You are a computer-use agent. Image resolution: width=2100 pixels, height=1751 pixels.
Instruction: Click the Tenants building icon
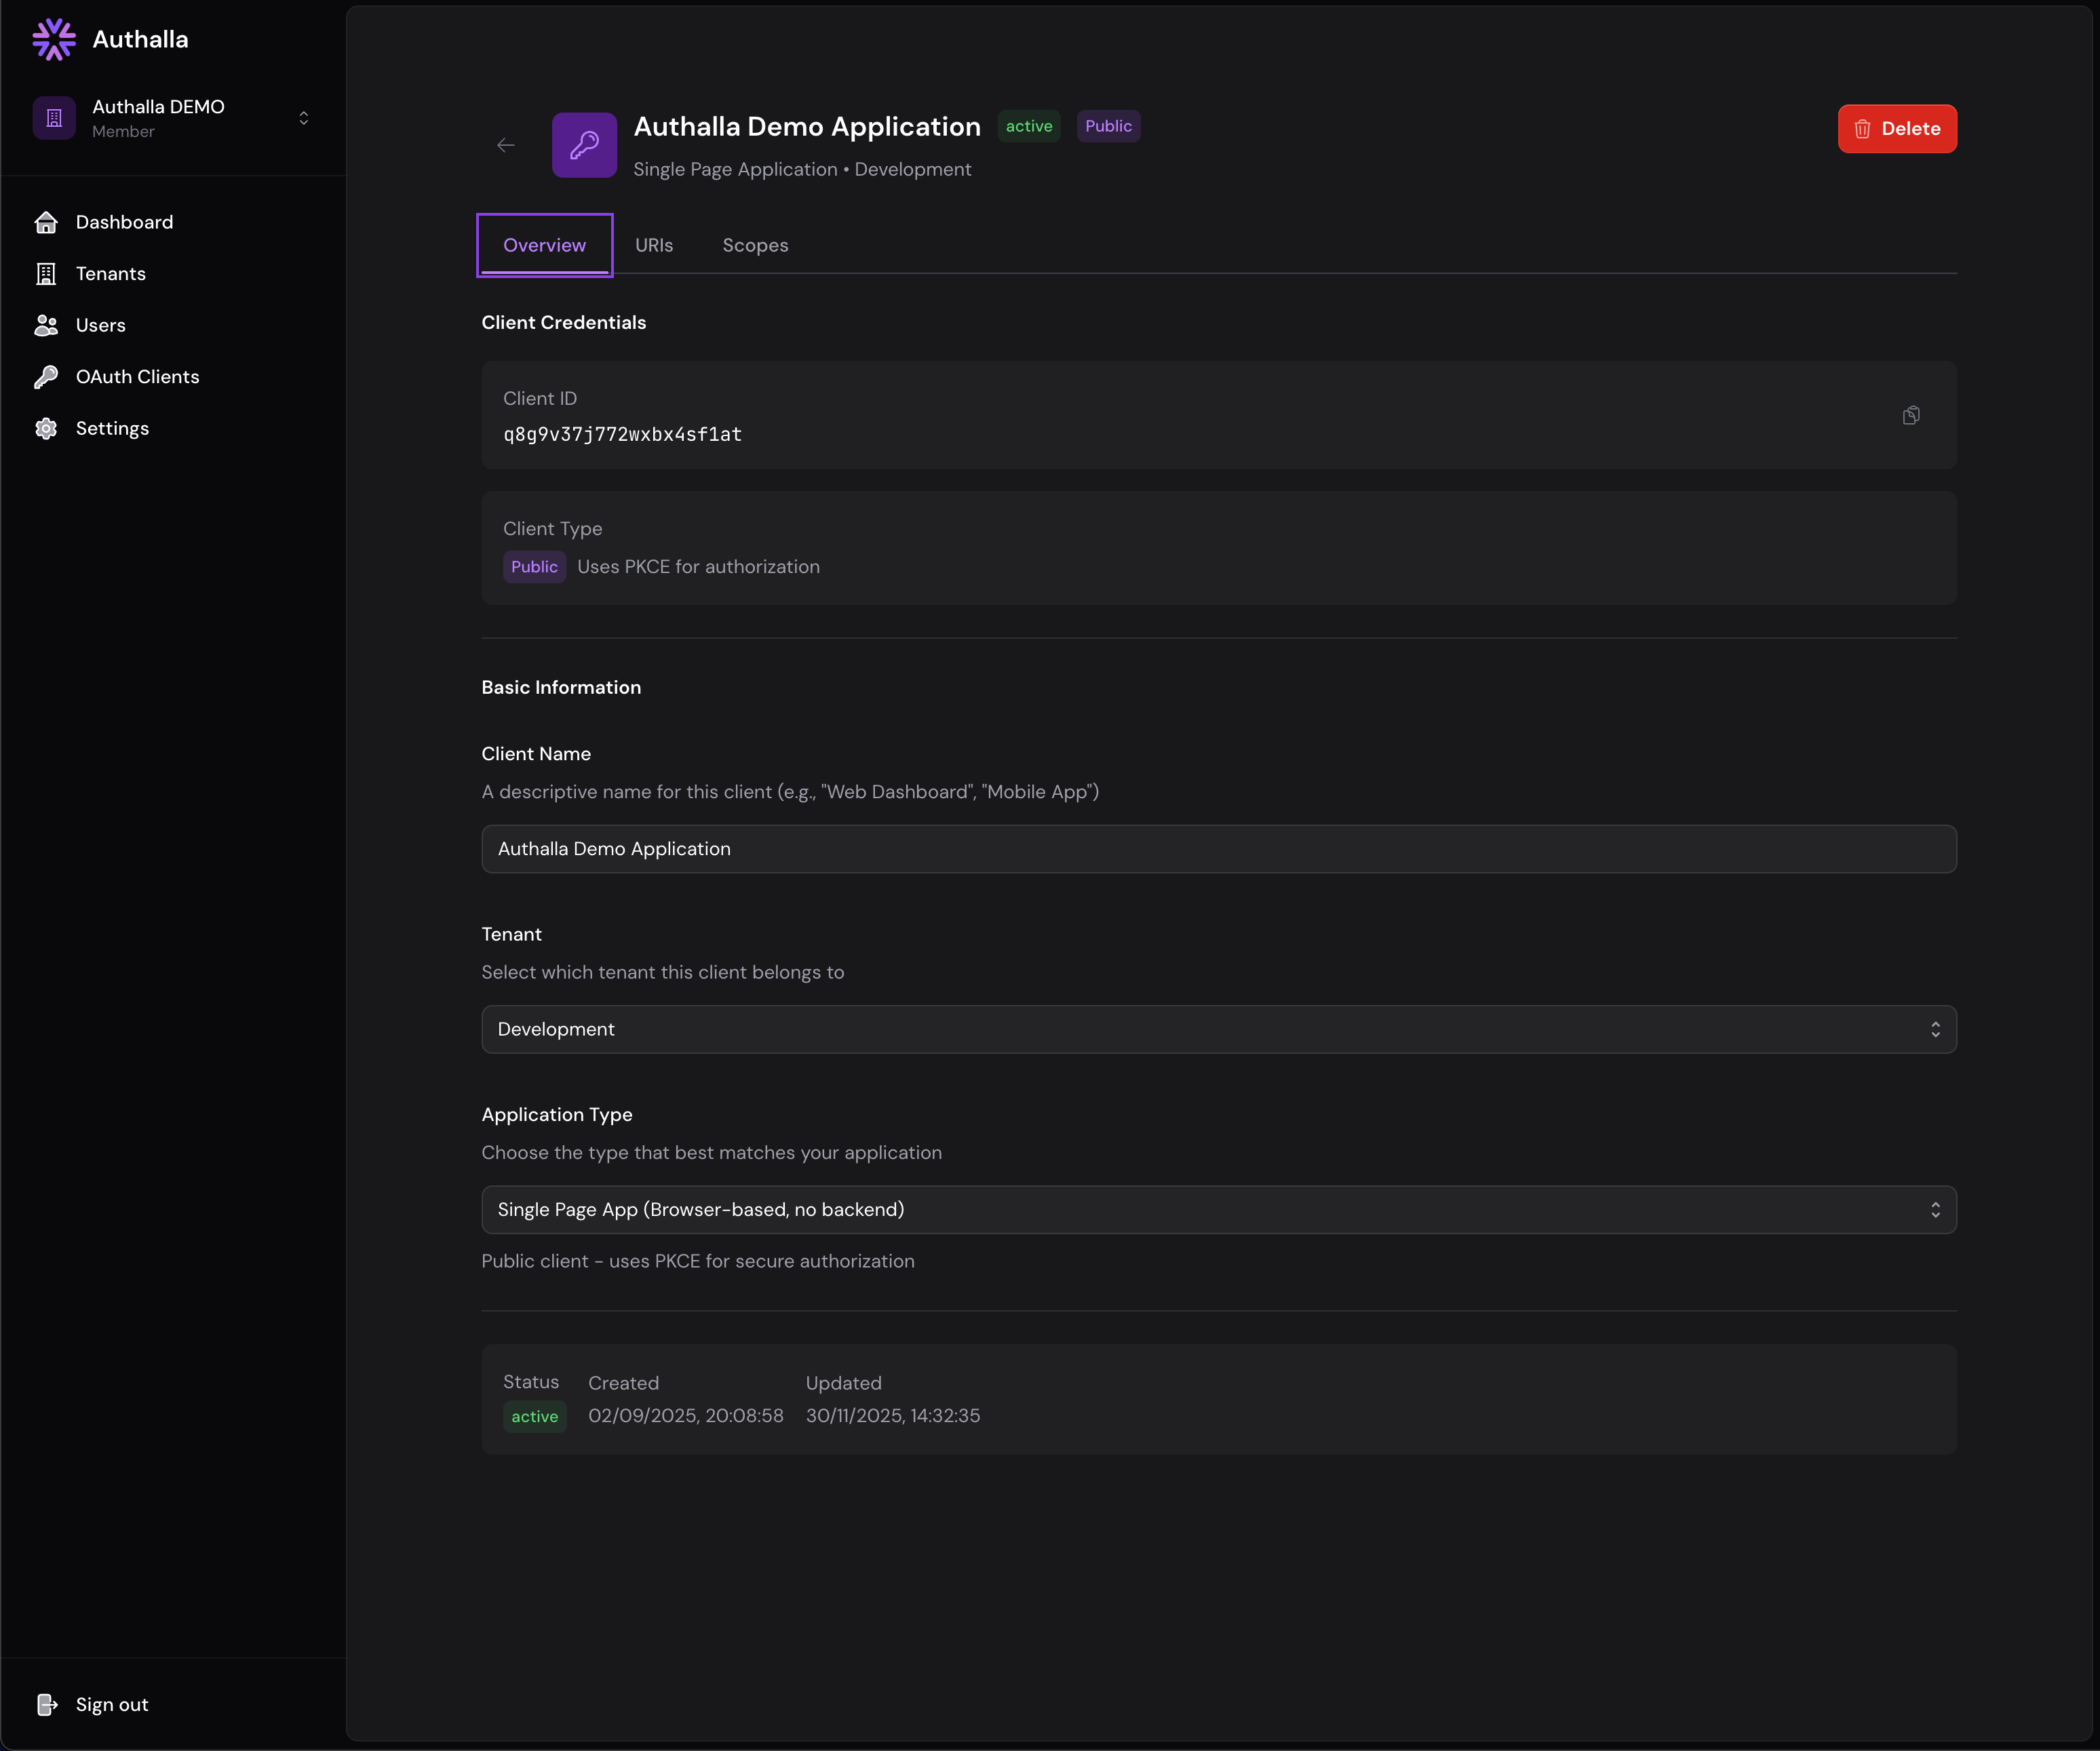pos(46,274)
